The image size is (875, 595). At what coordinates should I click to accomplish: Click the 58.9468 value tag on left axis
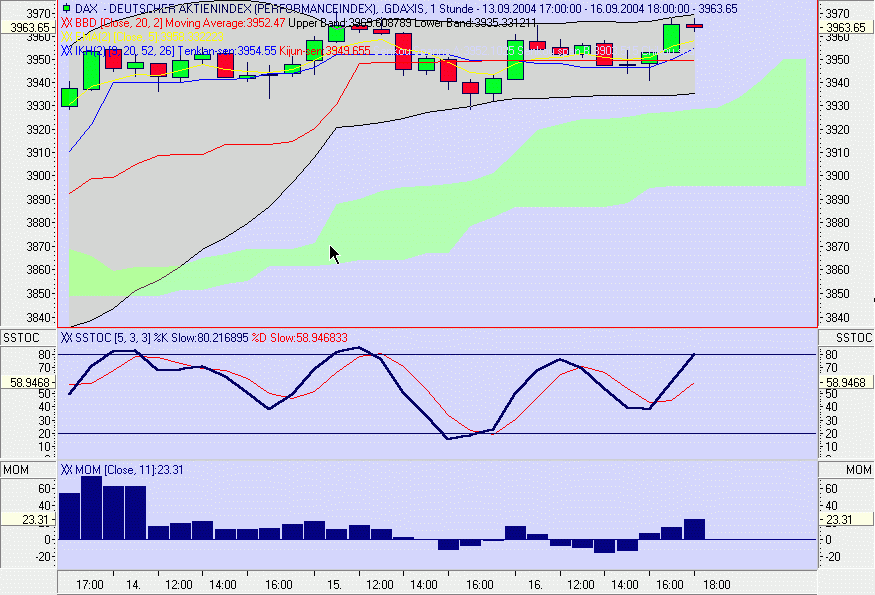pyautogui.click(x=28, y=382)
